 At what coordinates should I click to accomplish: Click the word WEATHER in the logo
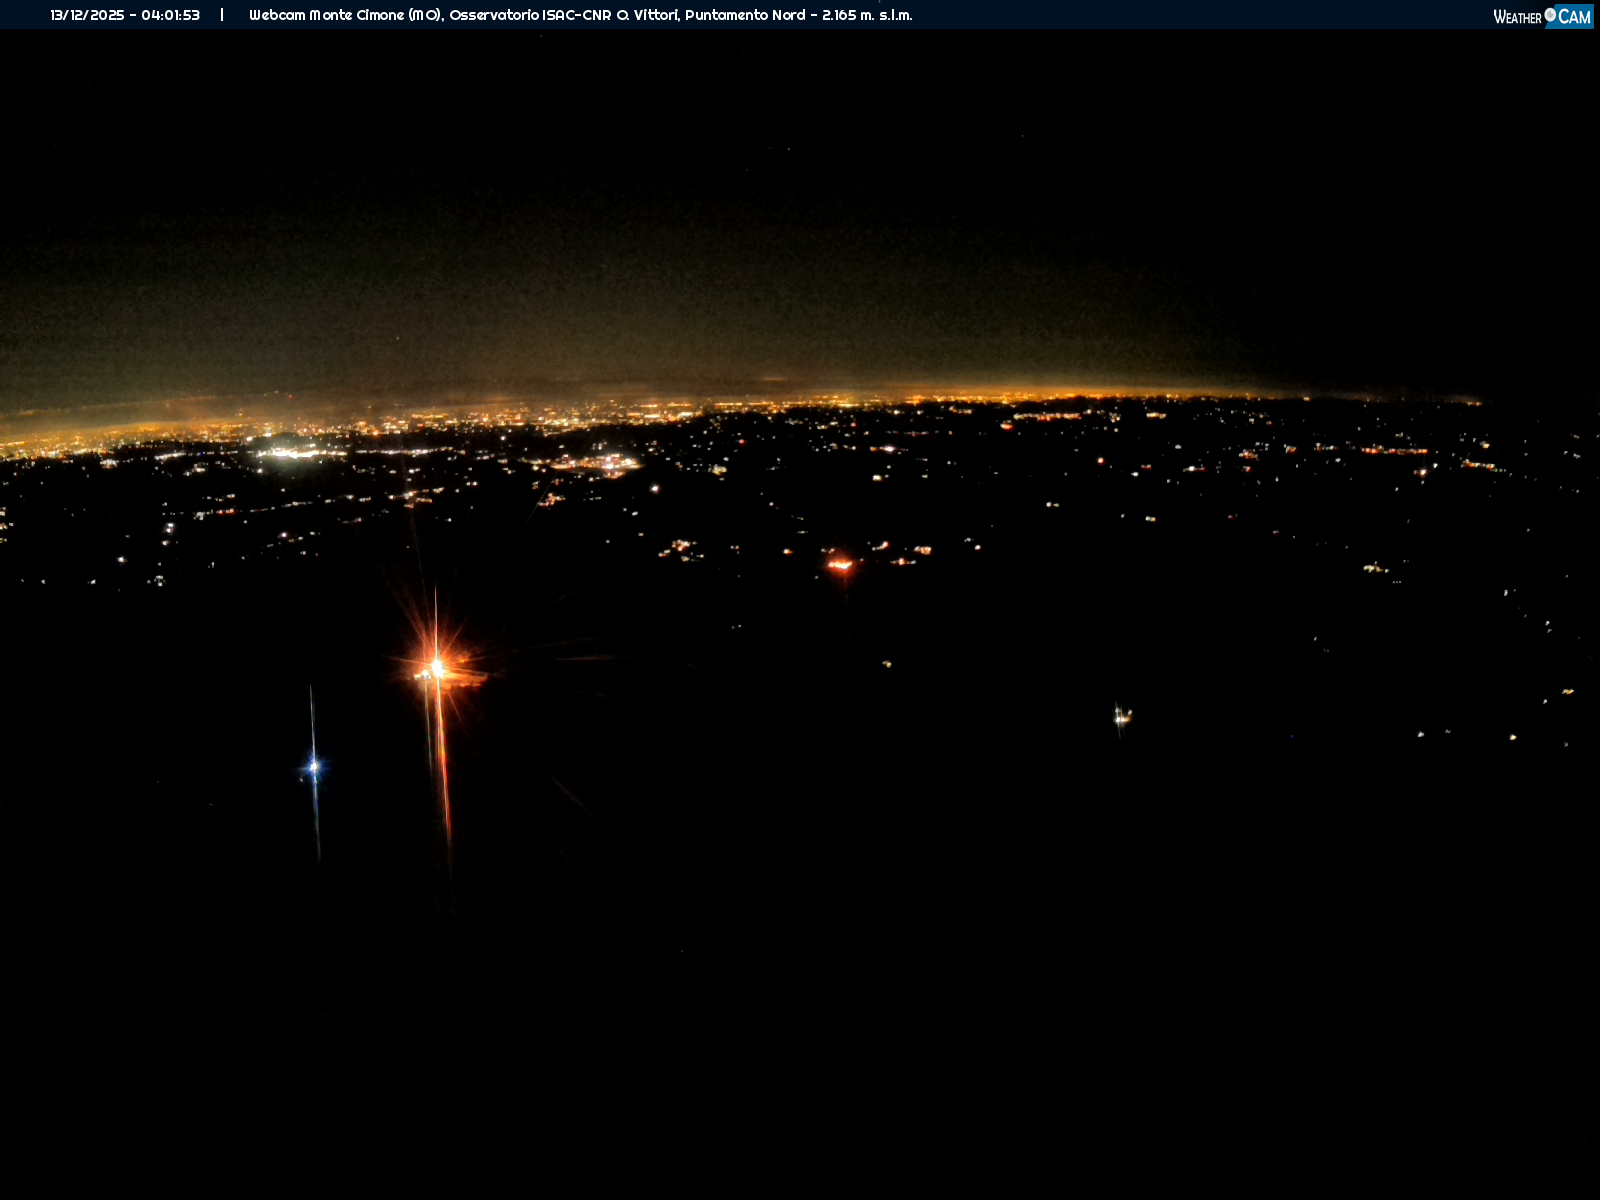[1517, 17]
